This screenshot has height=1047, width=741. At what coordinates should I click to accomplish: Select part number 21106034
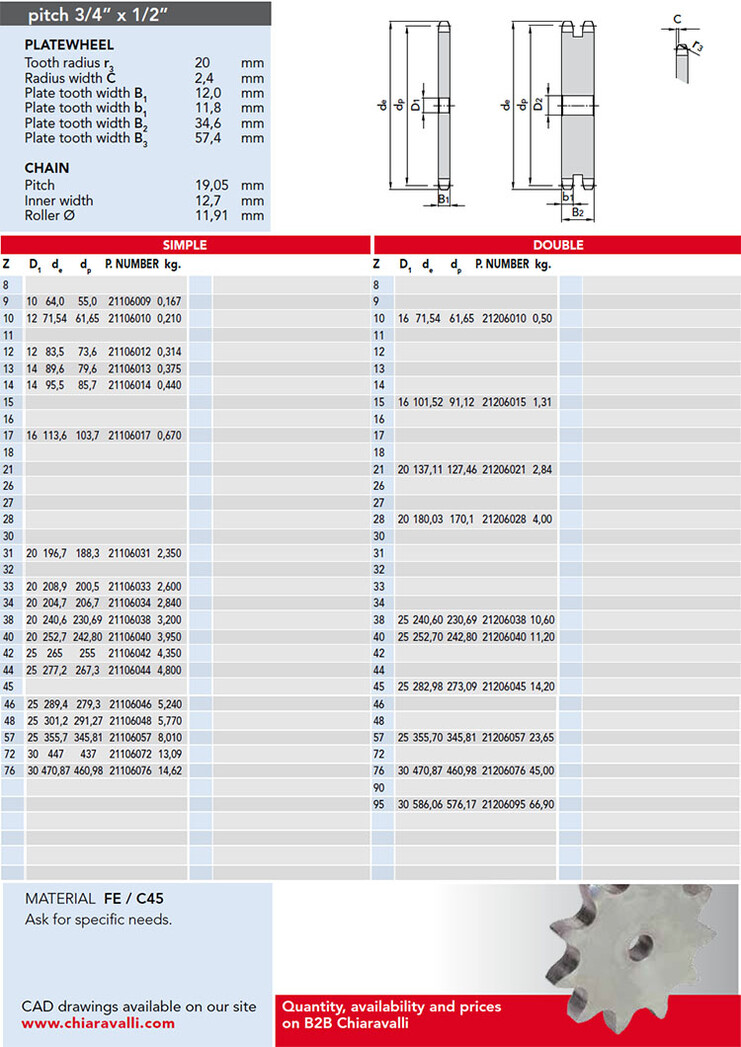(130, 603)
